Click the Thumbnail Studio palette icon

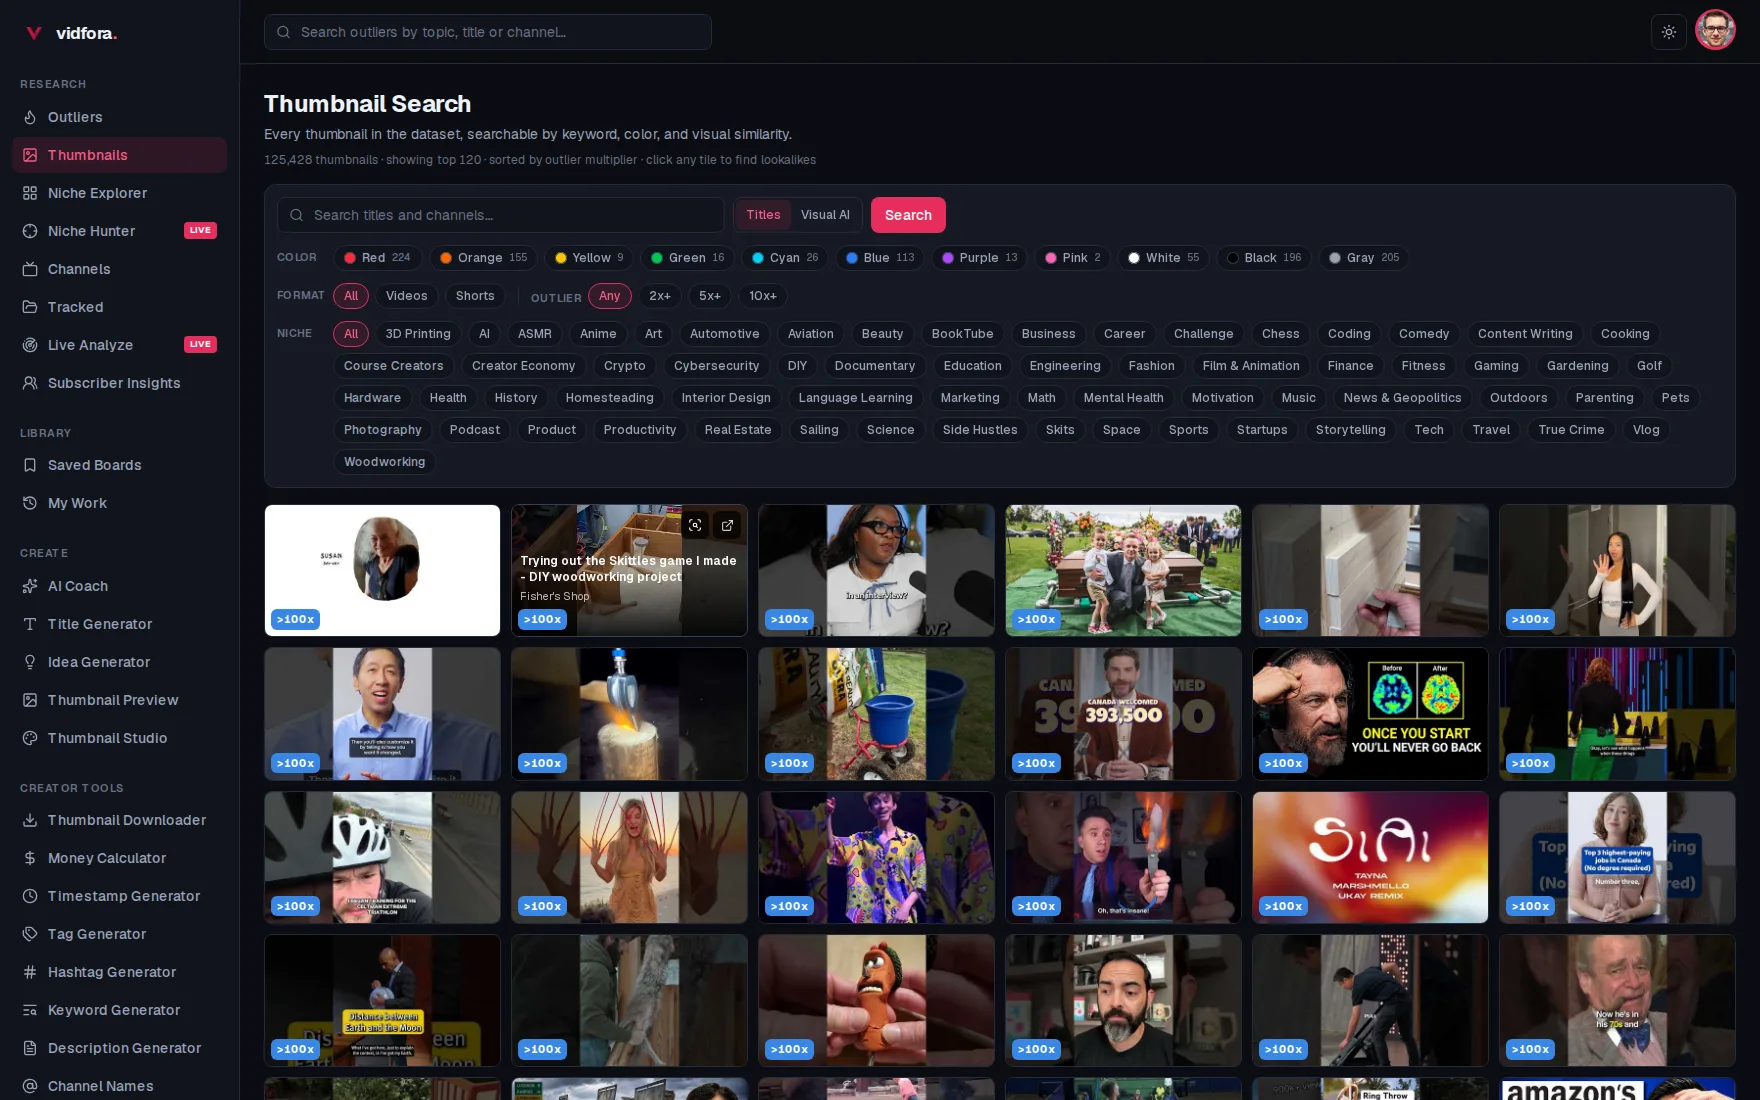[x=30, y=738]
